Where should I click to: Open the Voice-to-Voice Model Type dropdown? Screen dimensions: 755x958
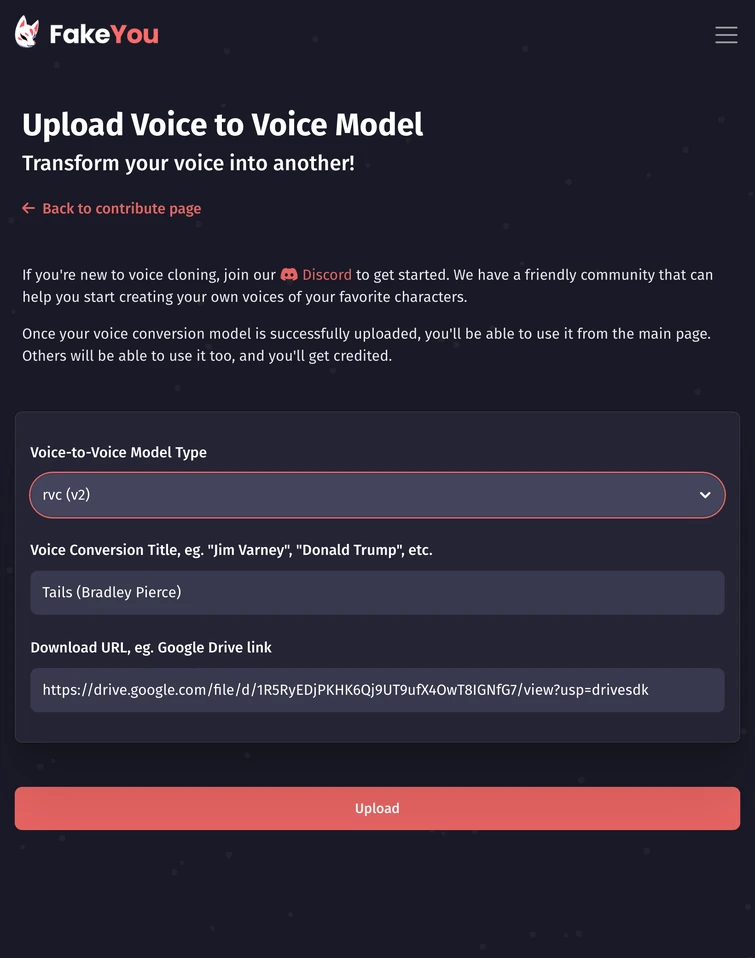coord(377,494)
